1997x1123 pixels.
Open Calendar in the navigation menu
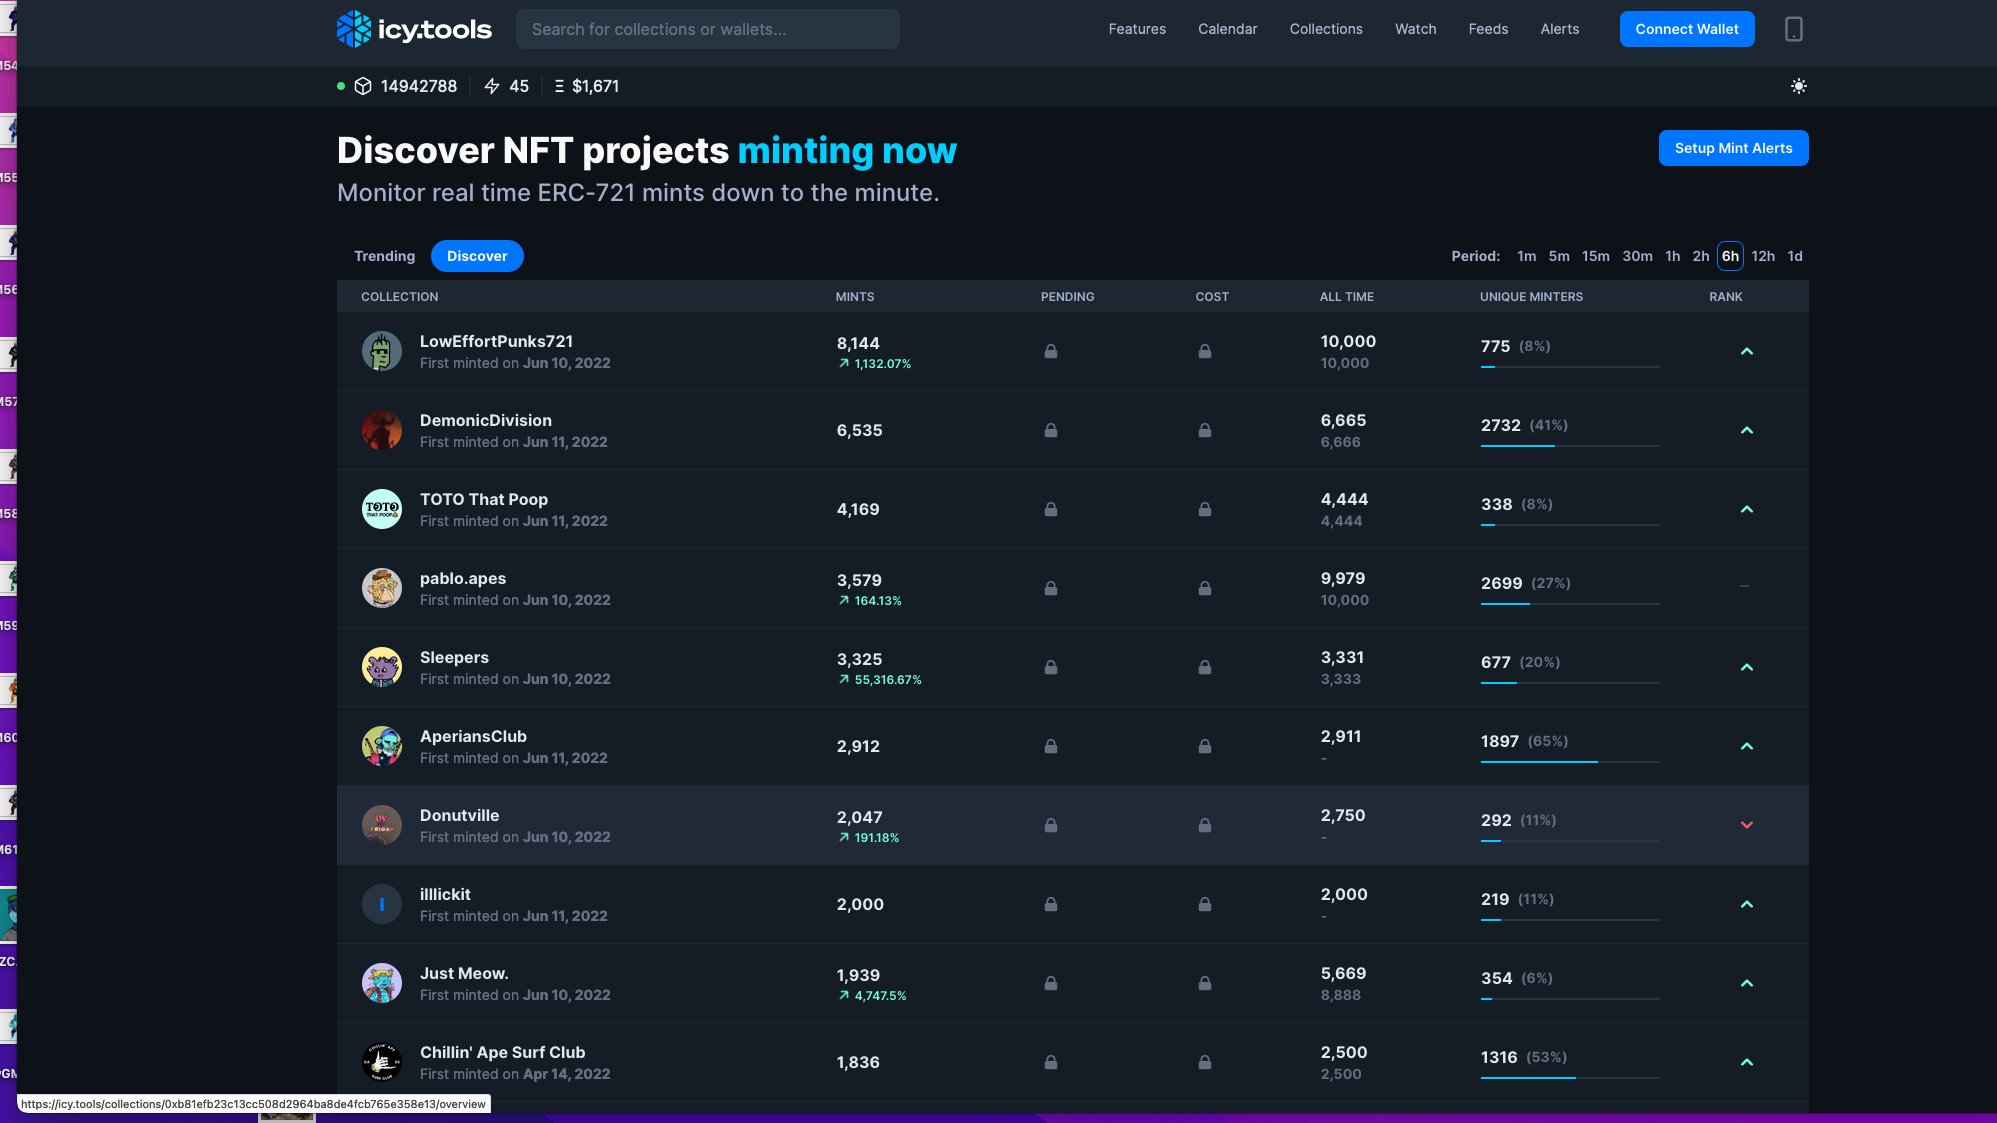click(x=1227, y=29)
